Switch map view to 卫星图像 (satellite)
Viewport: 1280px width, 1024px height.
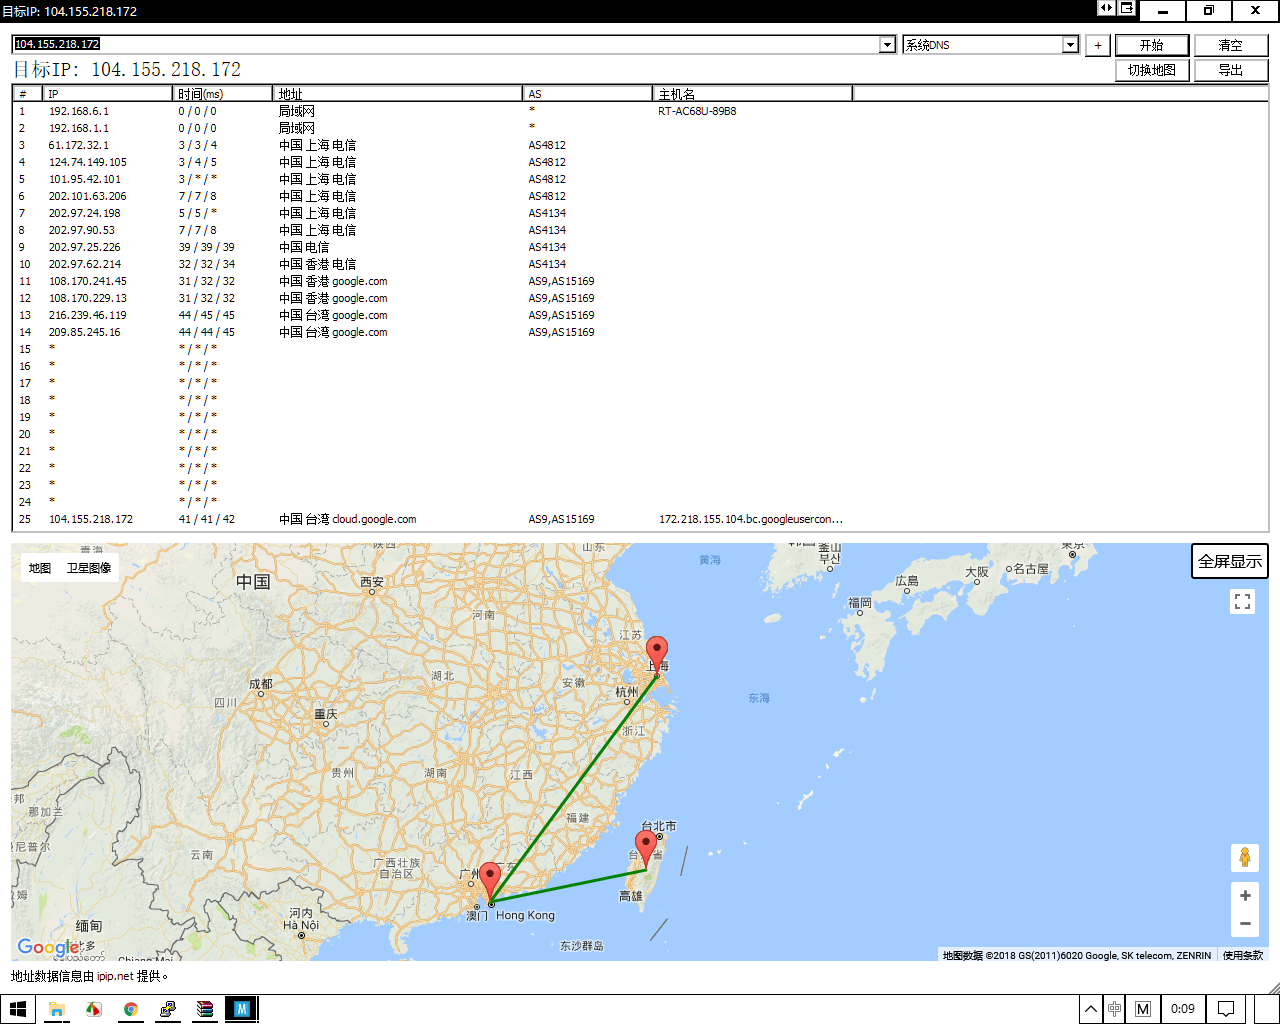[x=89, y=568]
